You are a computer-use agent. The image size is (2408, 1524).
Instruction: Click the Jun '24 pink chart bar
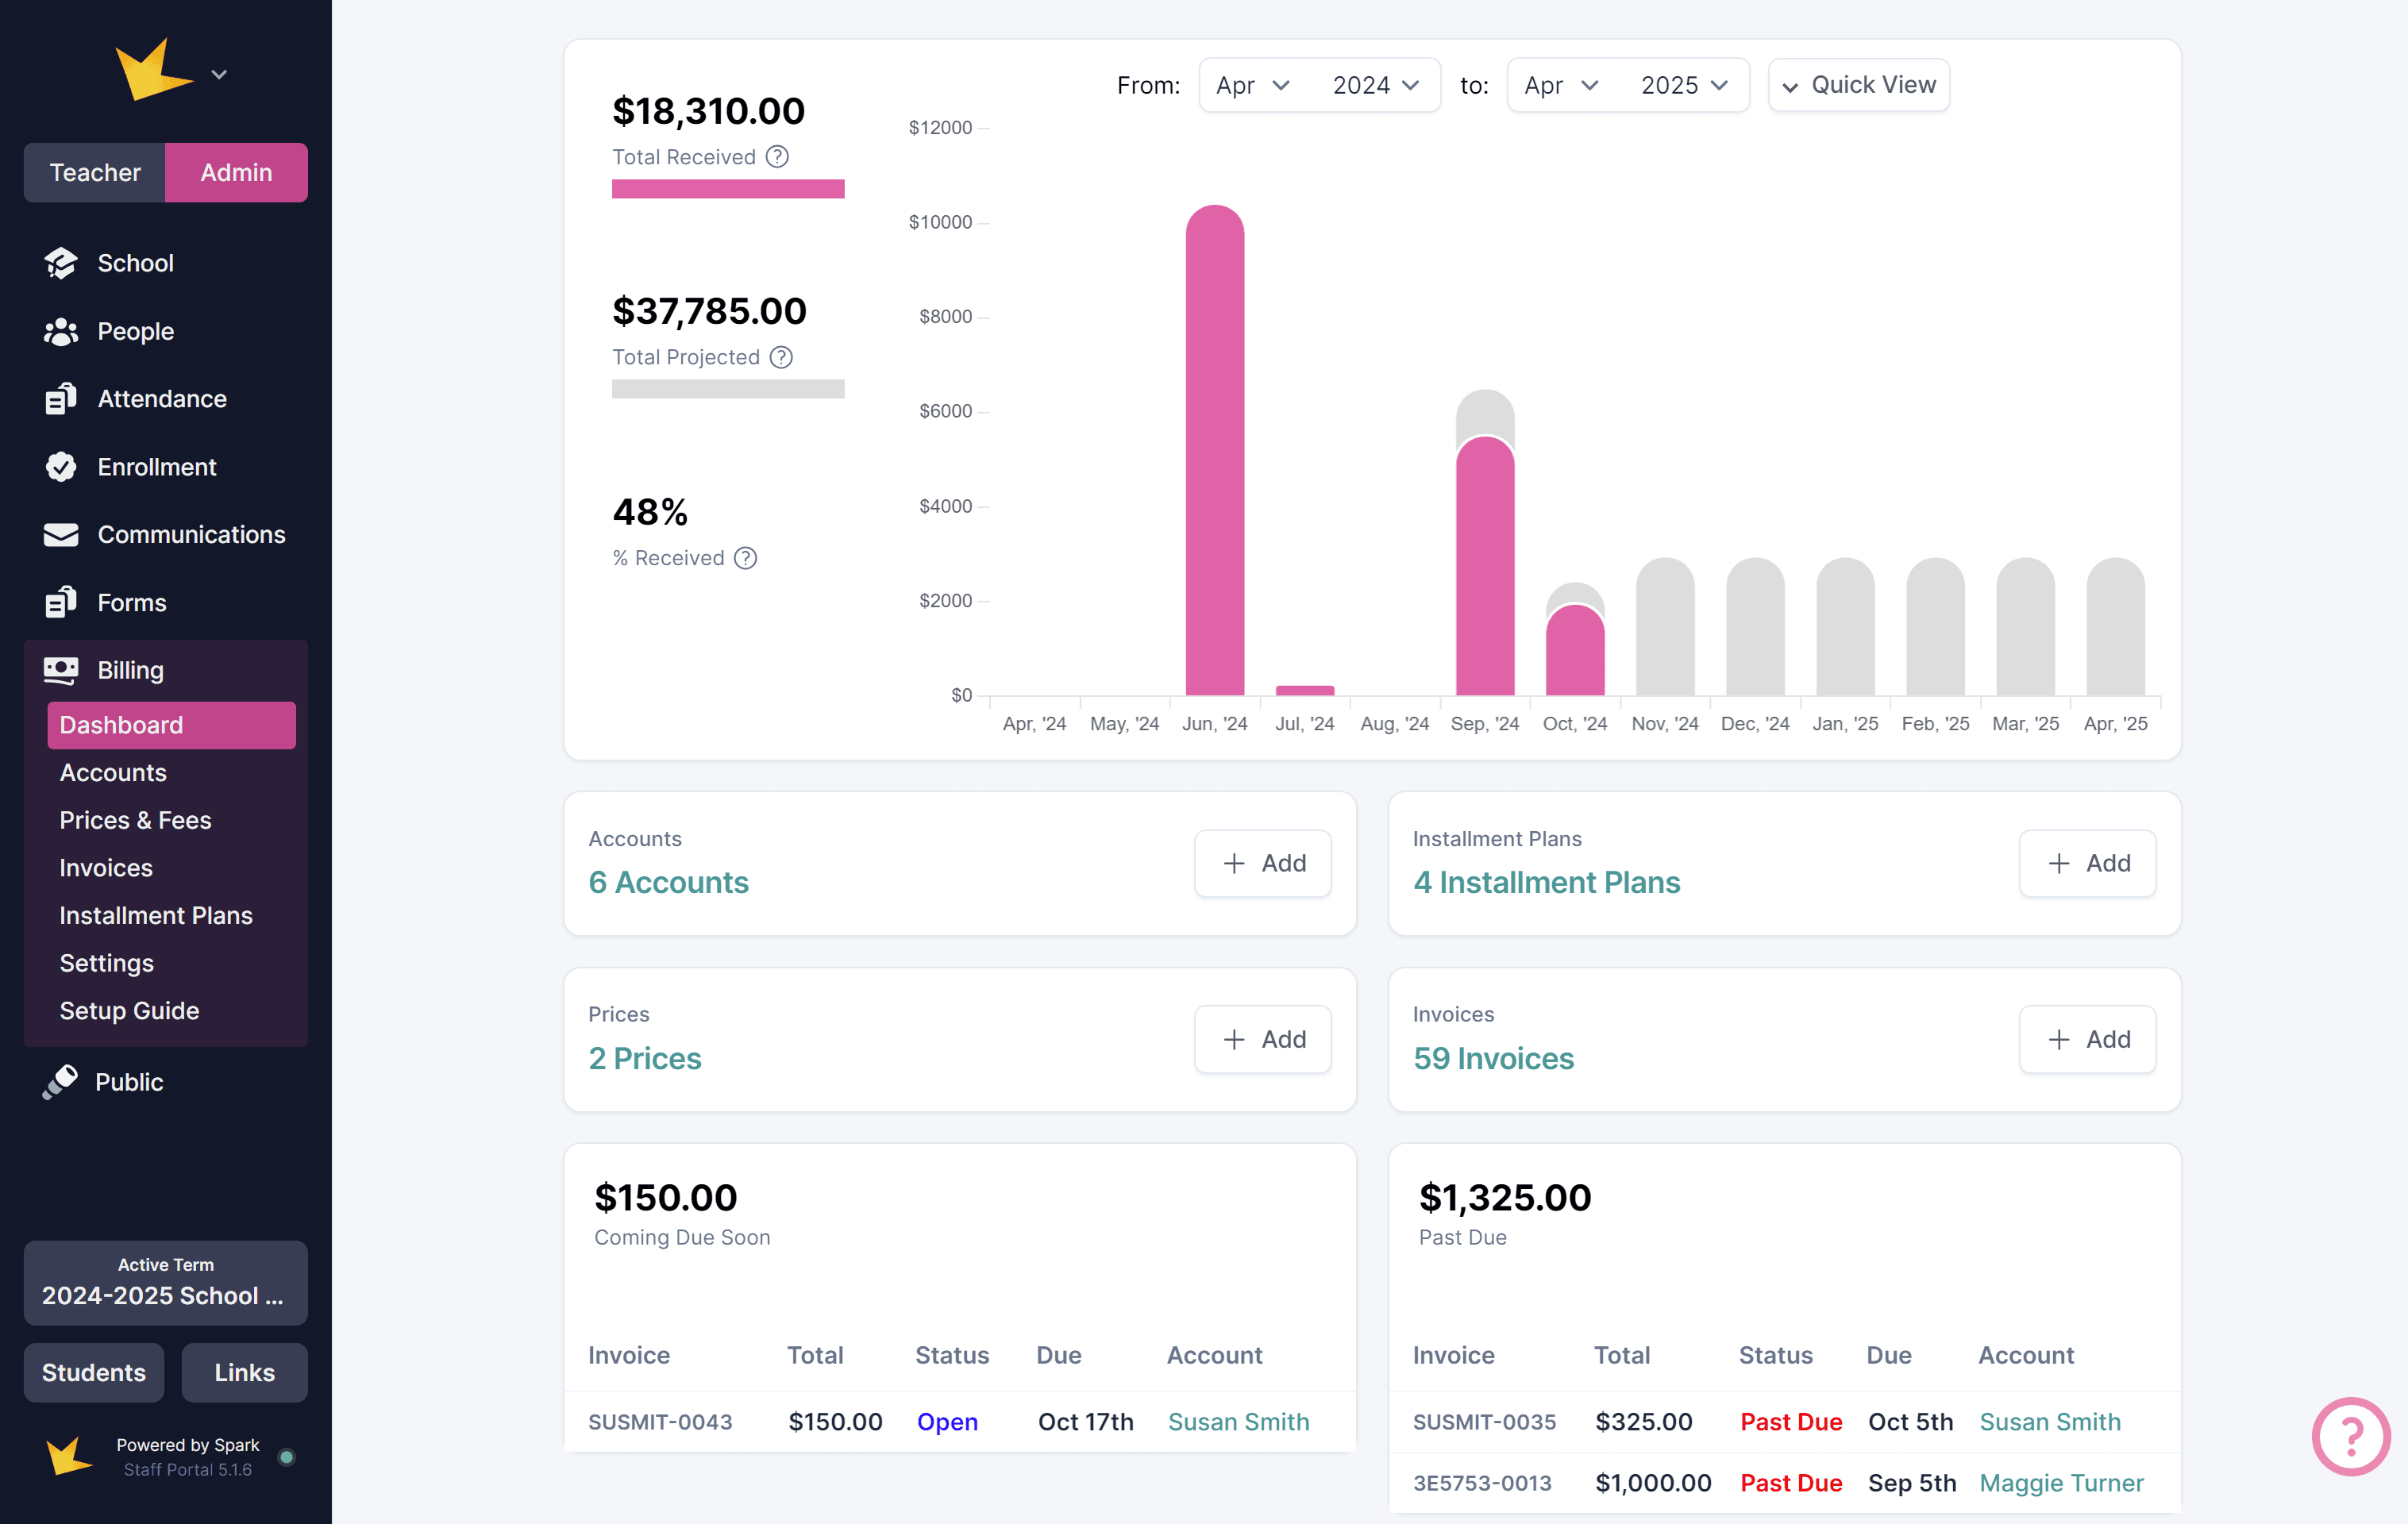click(x=1214, y=450)
